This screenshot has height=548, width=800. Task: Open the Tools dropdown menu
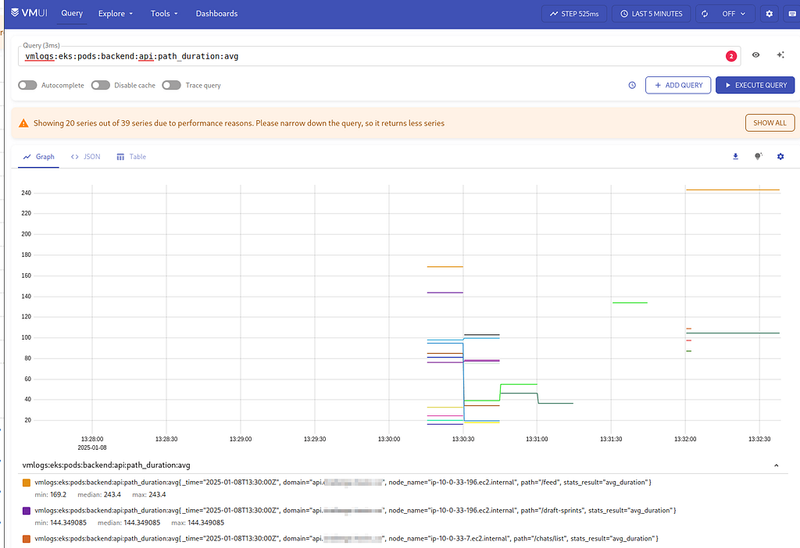[x=164, y=14]
